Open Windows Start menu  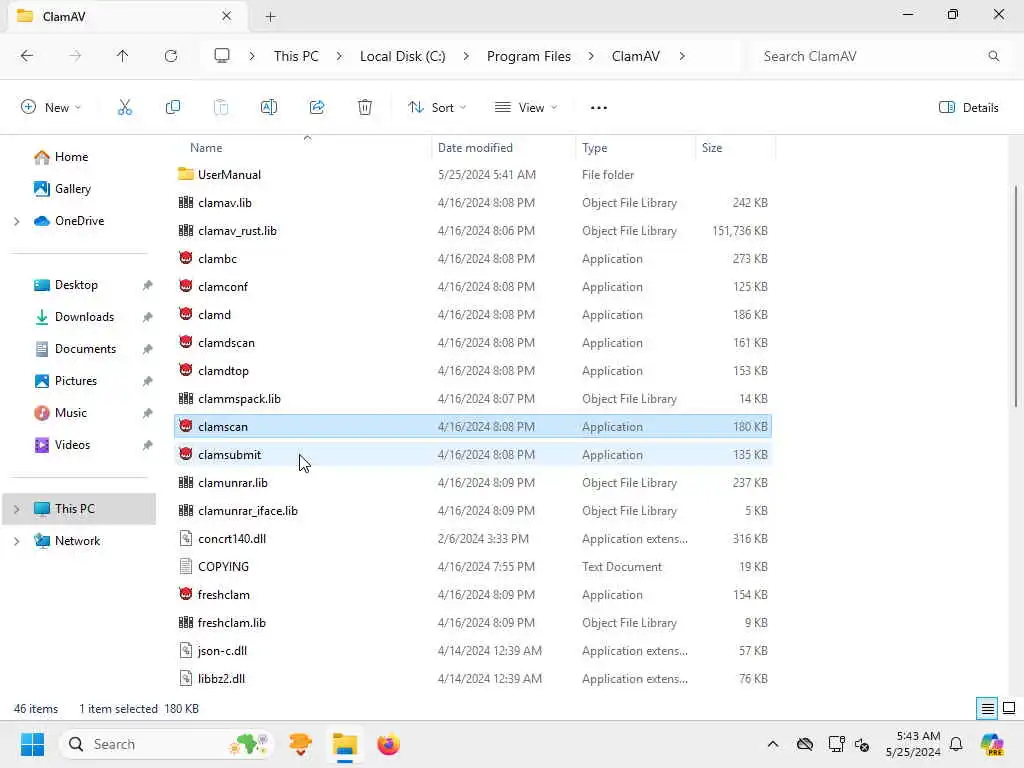[32, 744]
